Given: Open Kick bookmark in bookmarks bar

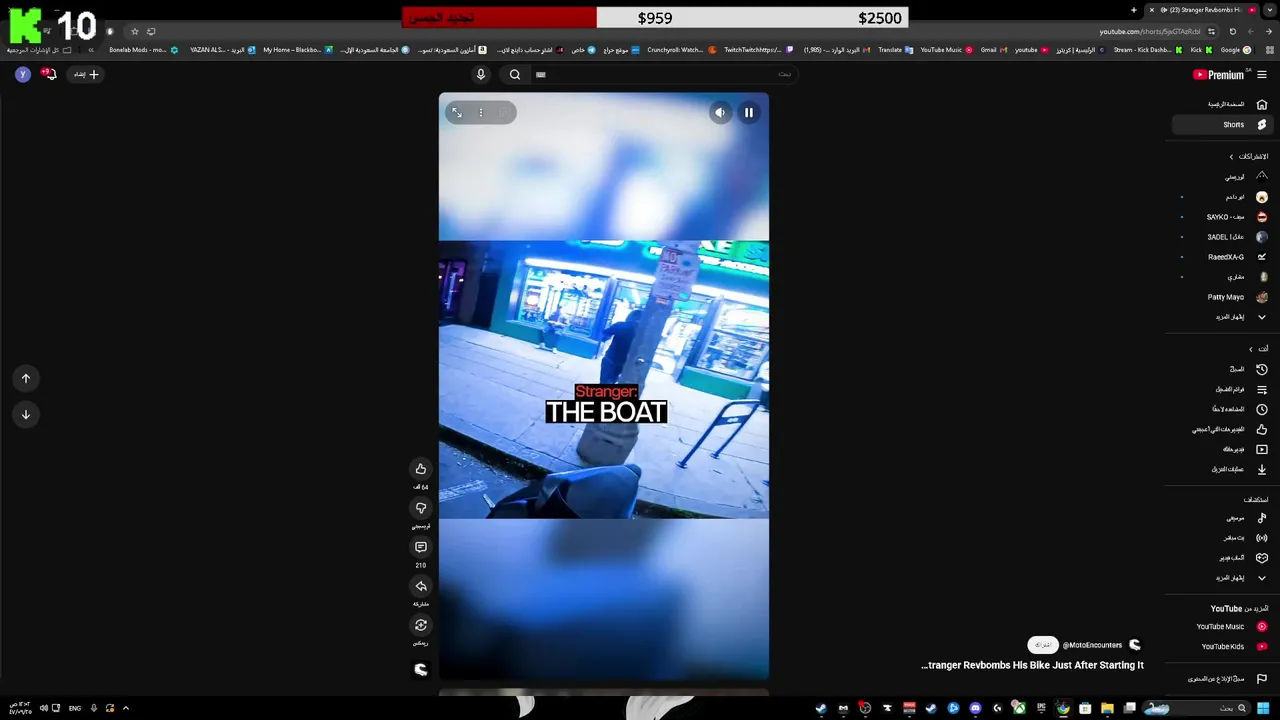Looking at the screenshot, I should (1200, 50).
